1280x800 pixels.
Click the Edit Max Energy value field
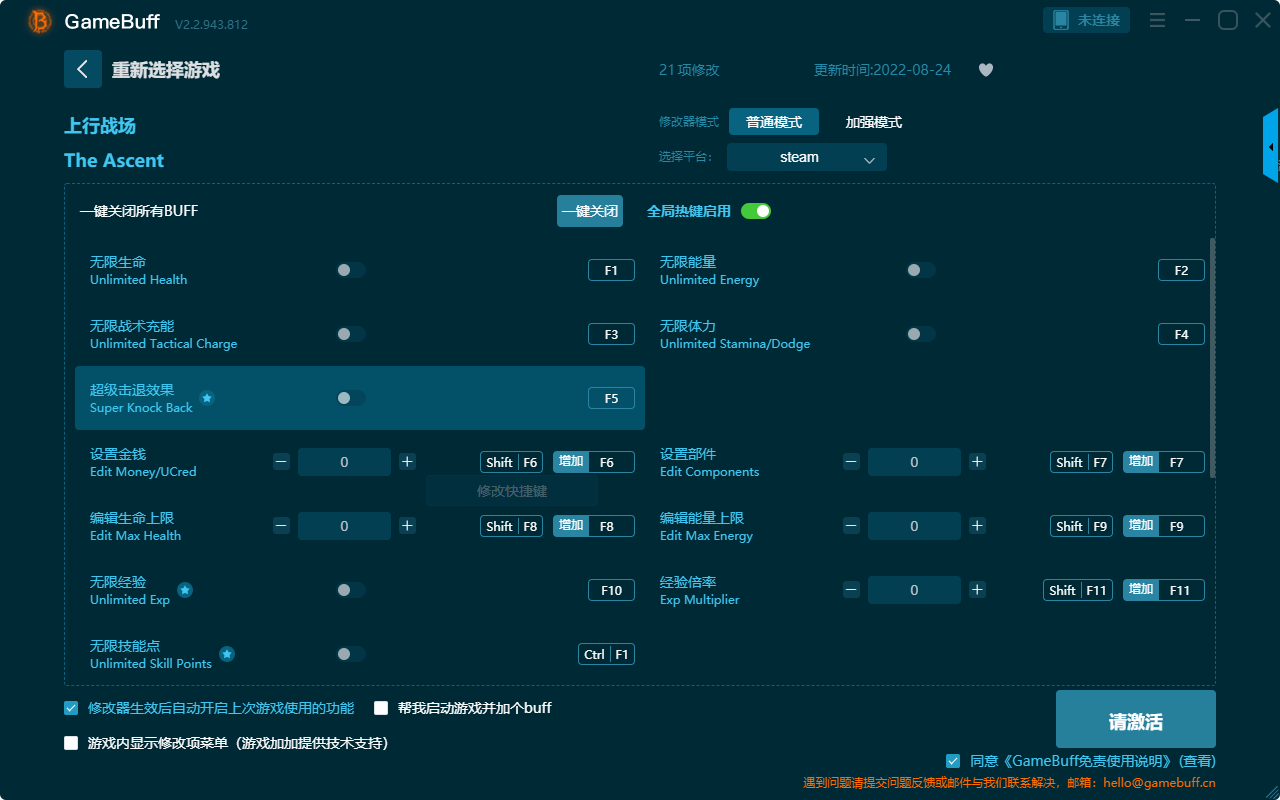click(x=914, y=526)
